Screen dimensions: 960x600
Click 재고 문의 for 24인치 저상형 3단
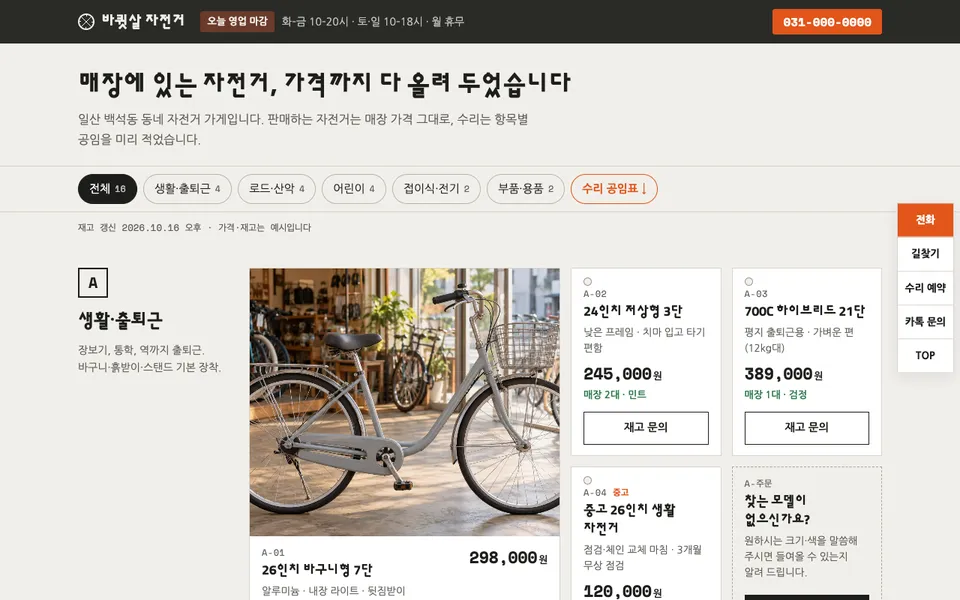point(646,428)
